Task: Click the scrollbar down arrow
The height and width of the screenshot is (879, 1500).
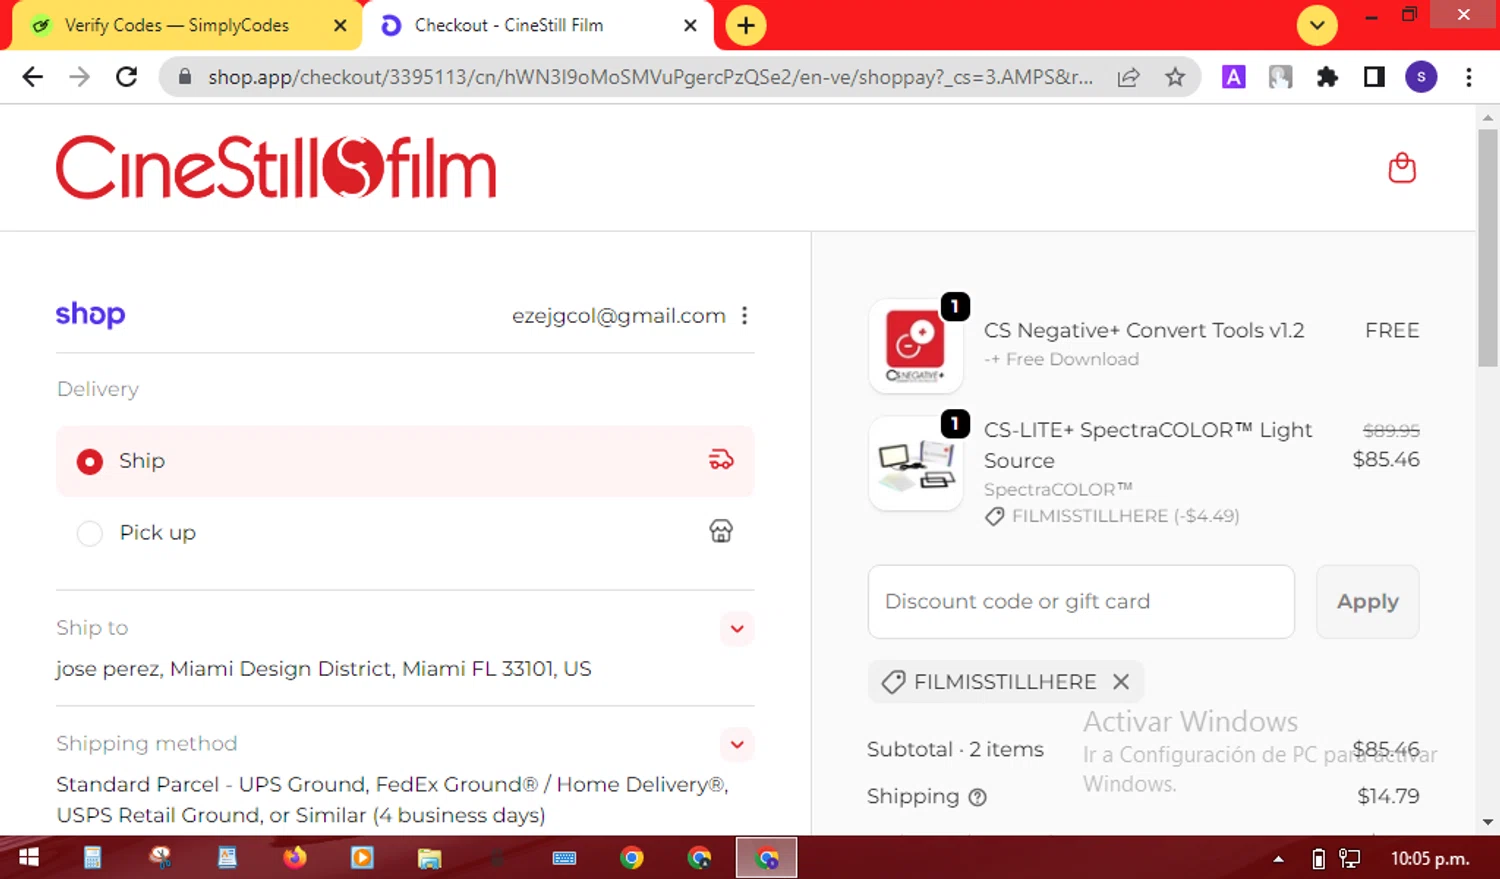Action: pyautogui.click(x=1488, y=822)
